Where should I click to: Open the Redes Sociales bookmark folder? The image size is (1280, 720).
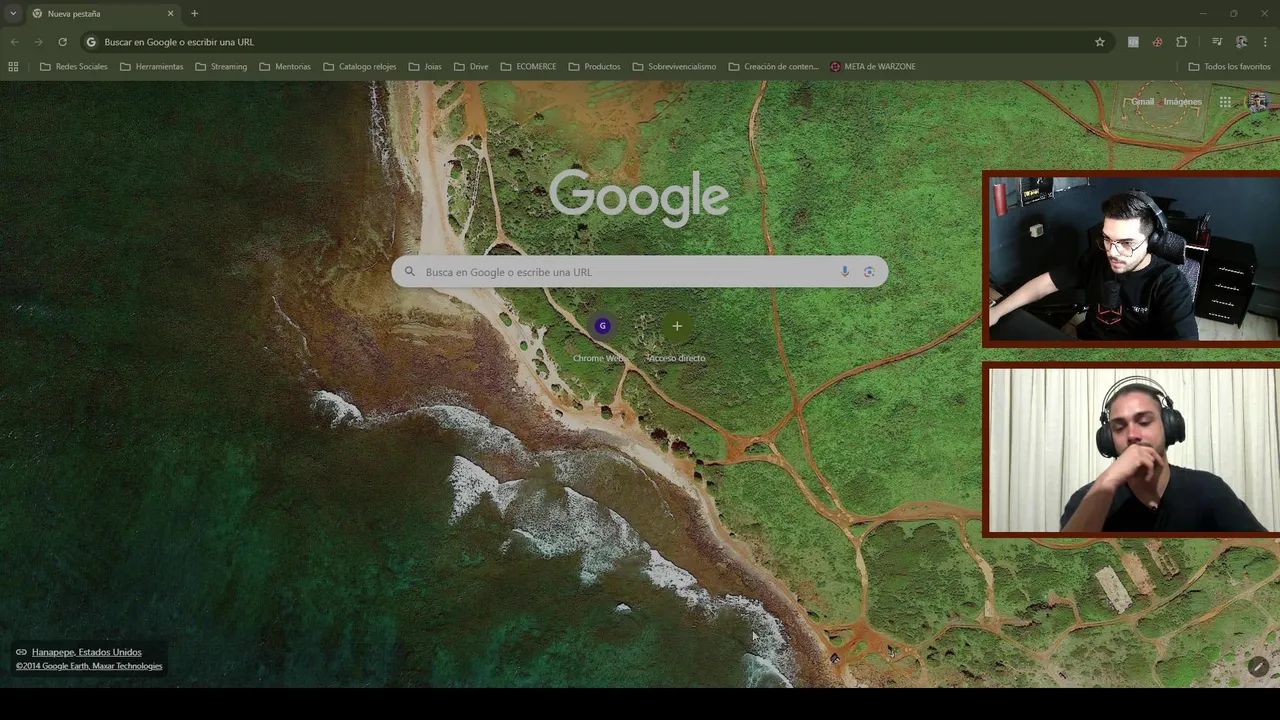tap(73, 67)
